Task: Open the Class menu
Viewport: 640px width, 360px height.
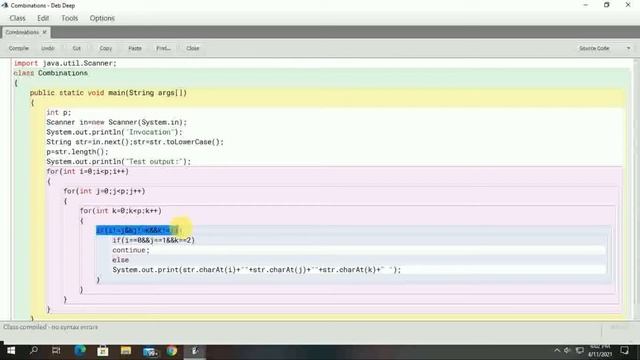Action: 18,18
